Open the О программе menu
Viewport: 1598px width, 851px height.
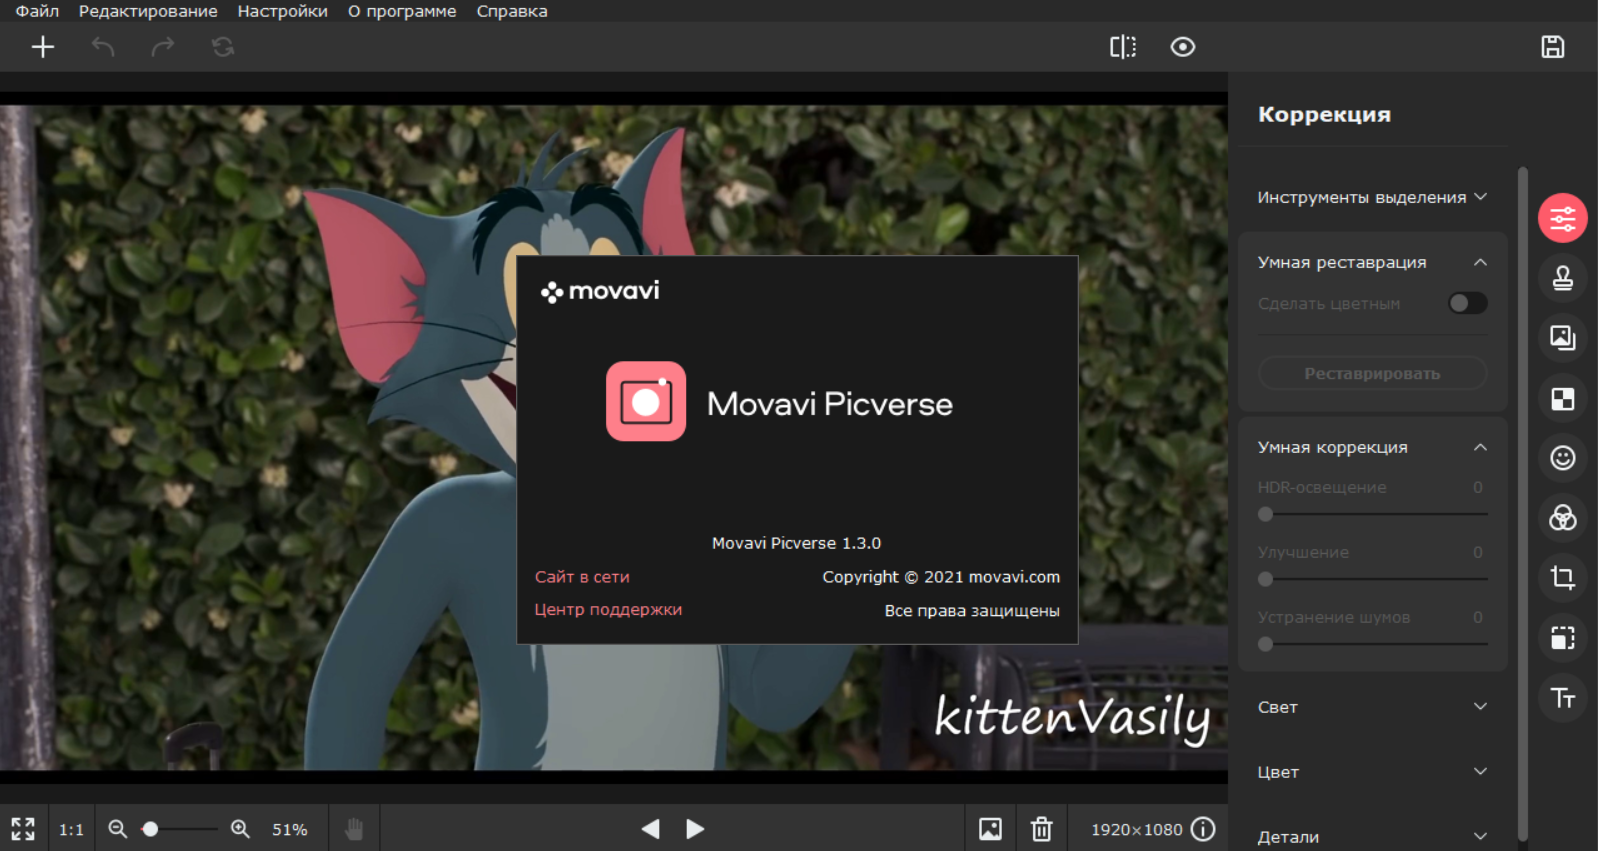point(402,11)
